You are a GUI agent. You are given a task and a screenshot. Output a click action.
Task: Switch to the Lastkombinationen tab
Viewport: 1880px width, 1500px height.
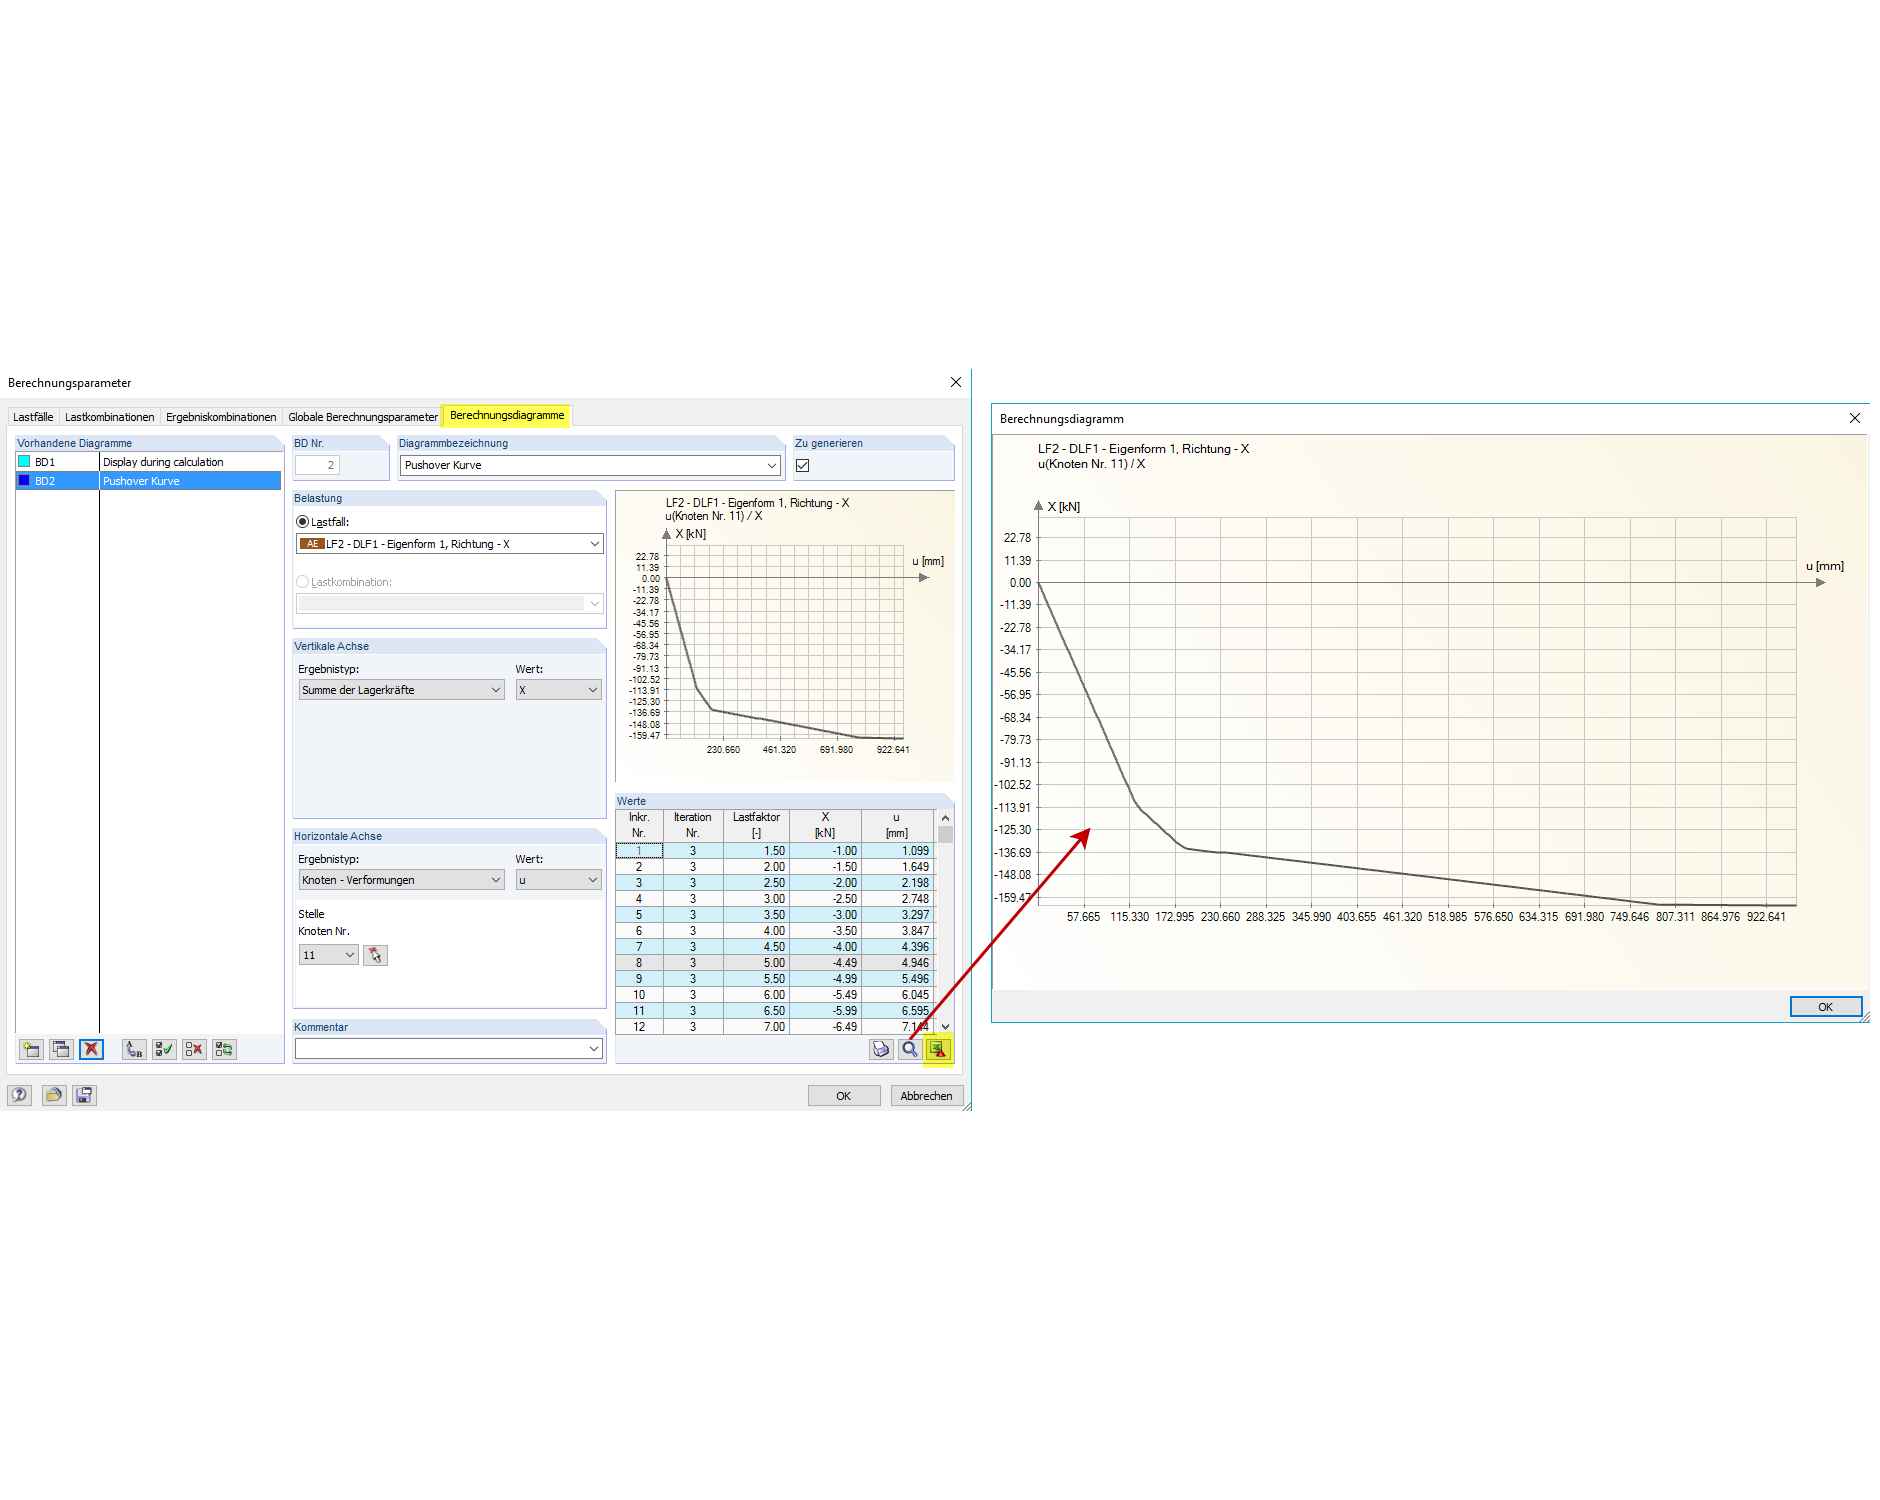(x=110, y=417)
